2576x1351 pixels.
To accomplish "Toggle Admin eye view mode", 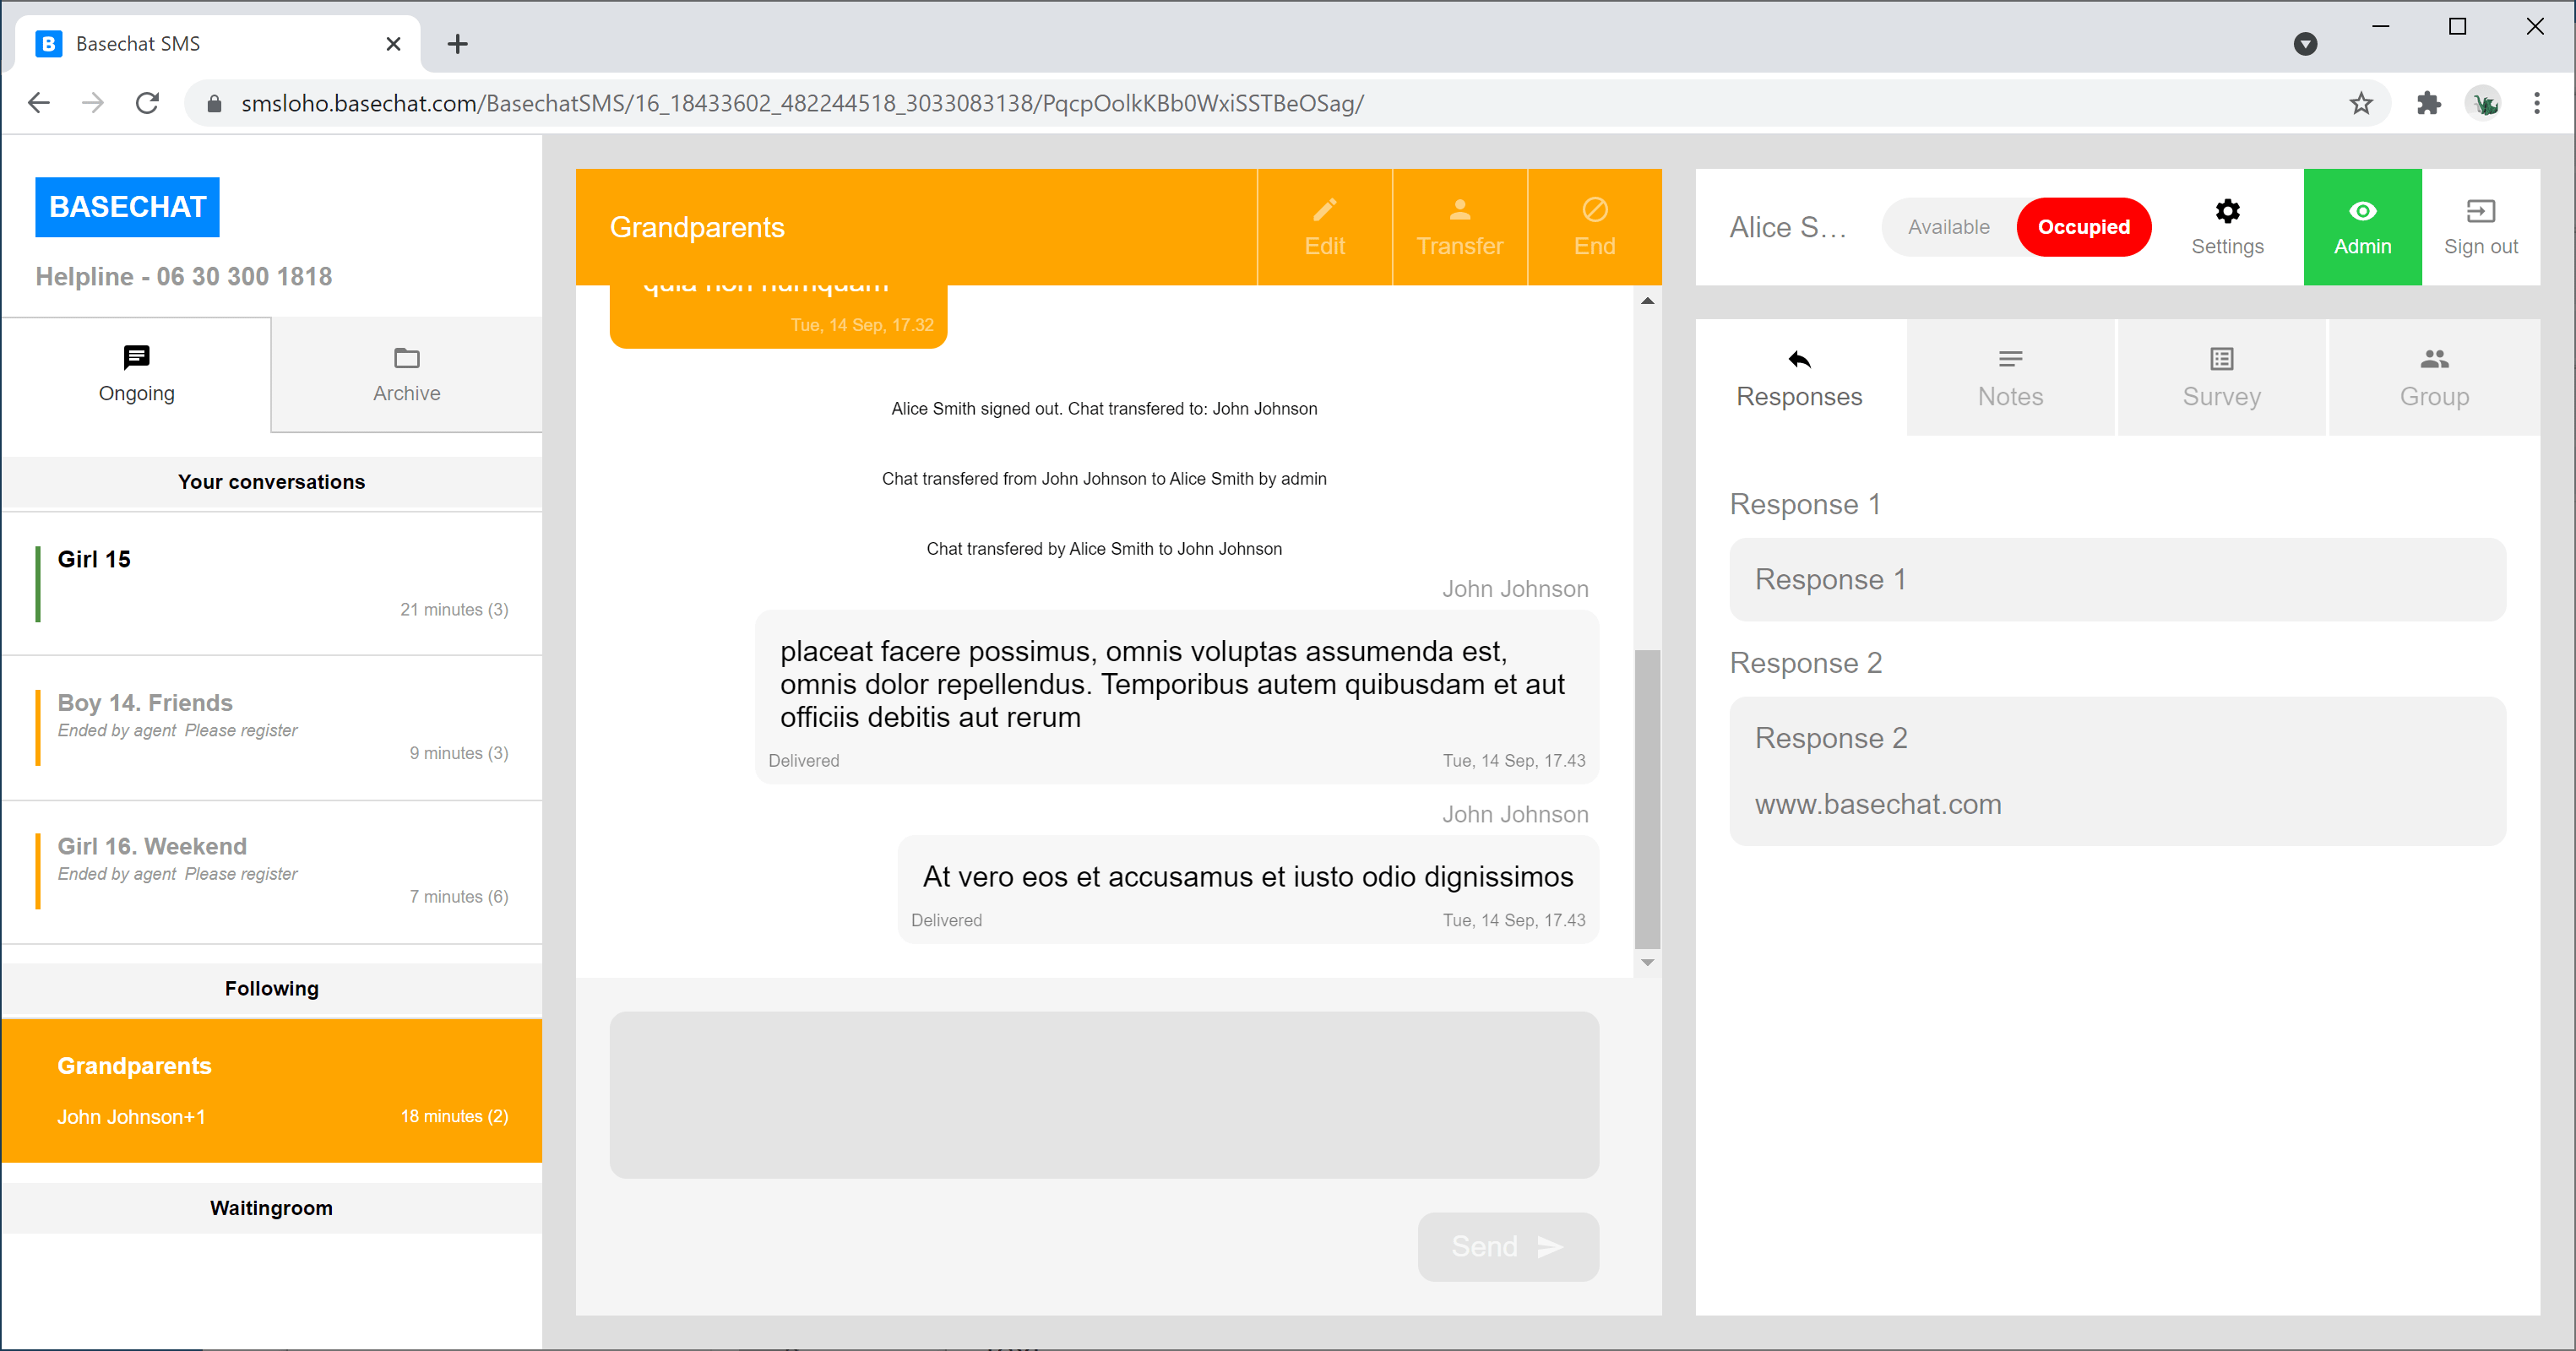I will (2362, 227).
